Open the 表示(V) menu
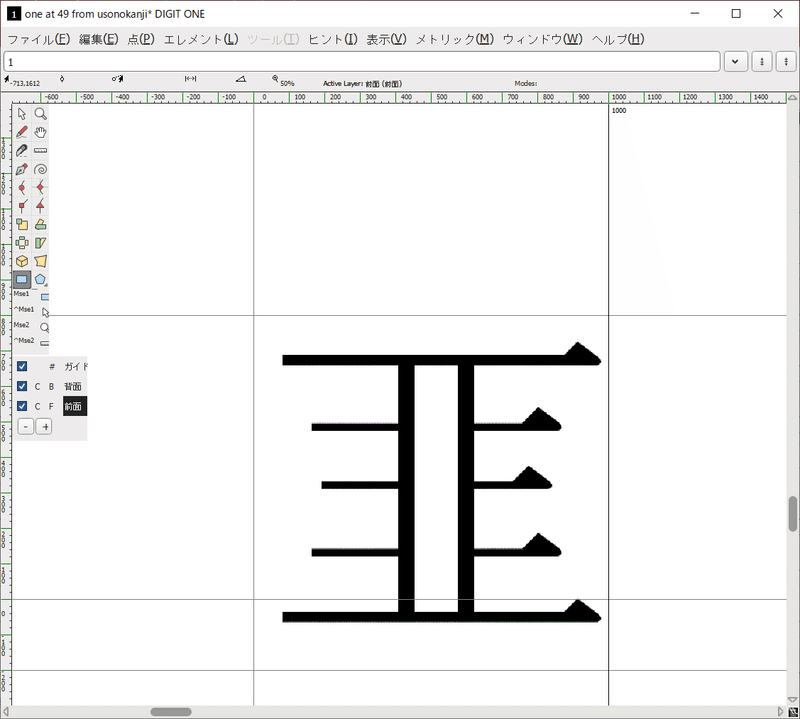This screenshot has height=719, width=800. point(386,39)
